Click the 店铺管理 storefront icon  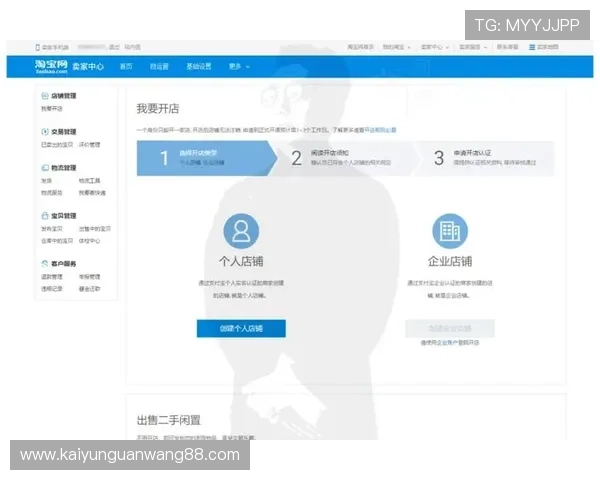tap(45, 96)
